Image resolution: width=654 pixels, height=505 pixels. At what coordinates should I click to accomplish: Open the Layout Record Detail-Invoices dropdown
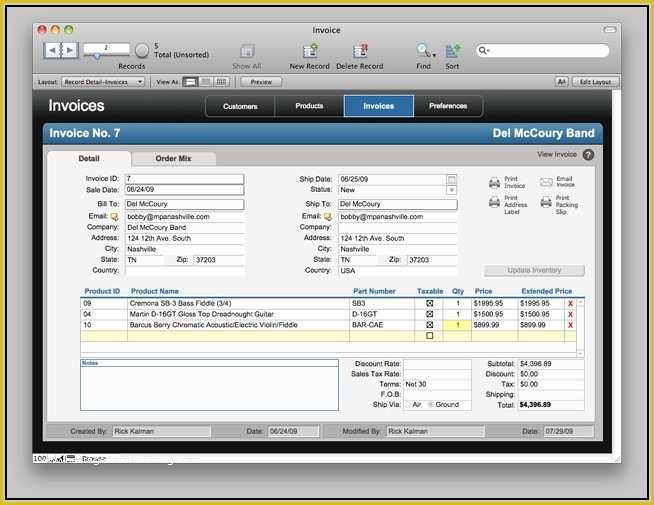point(103,82)
